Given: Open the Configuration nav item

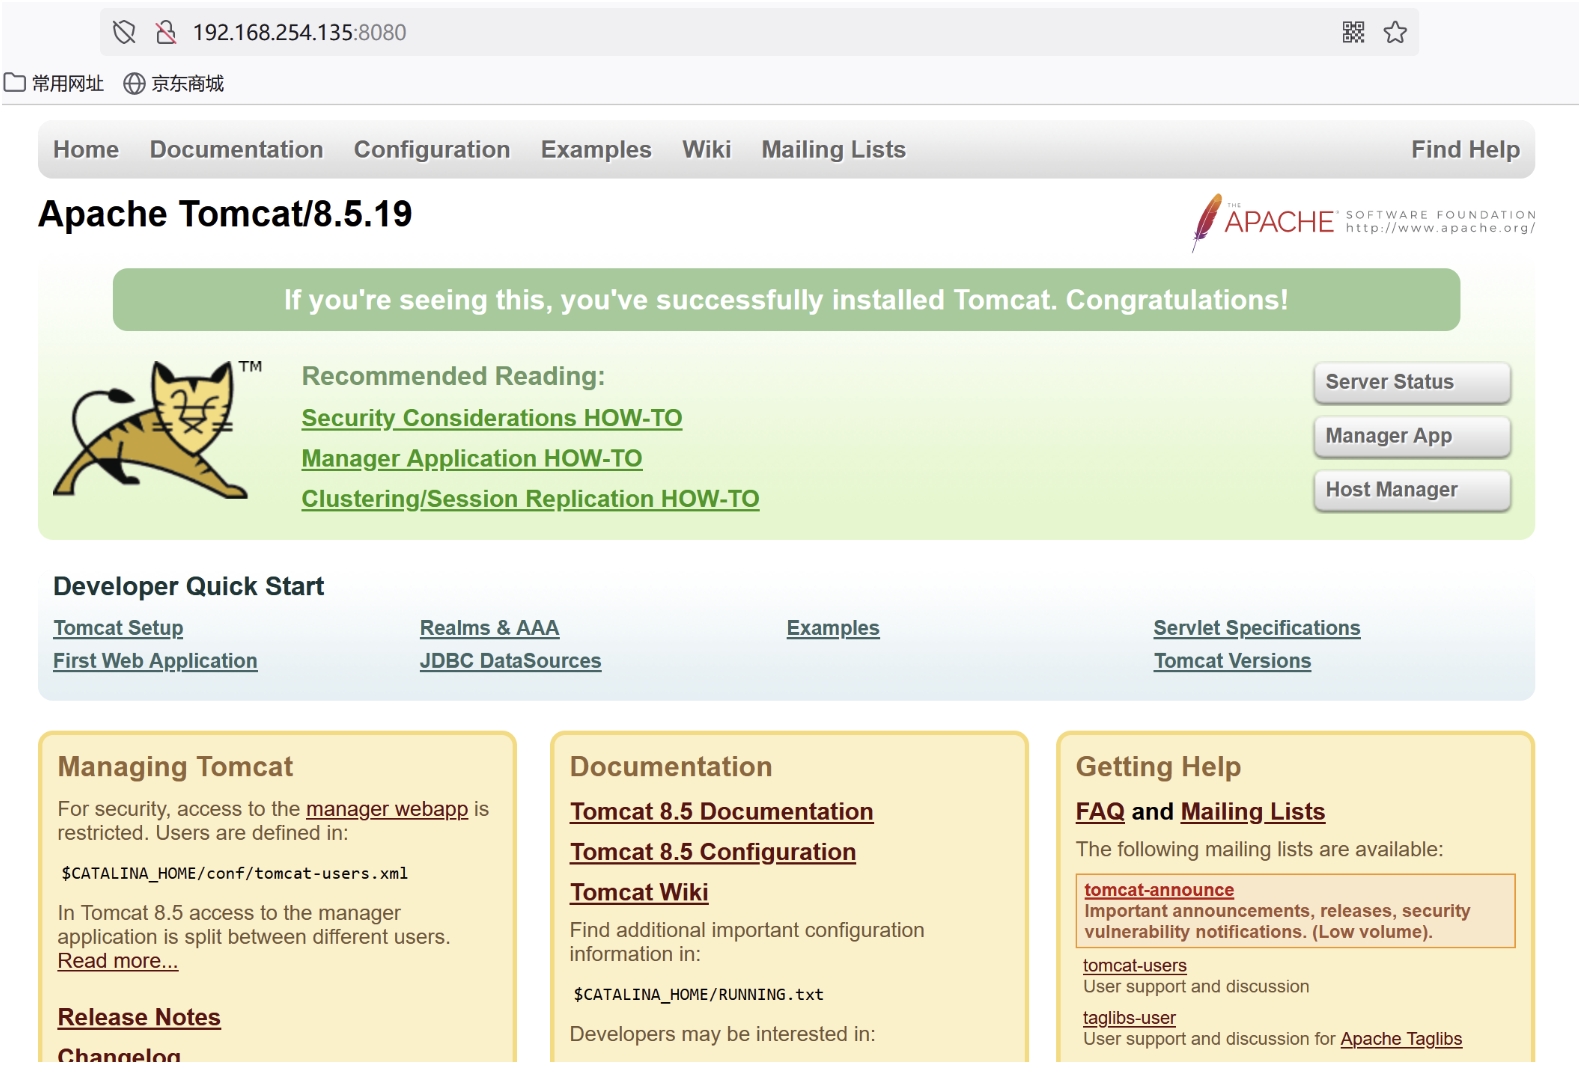Looking at the screenshot, I should pyautogui.click(x=432, y=149).
